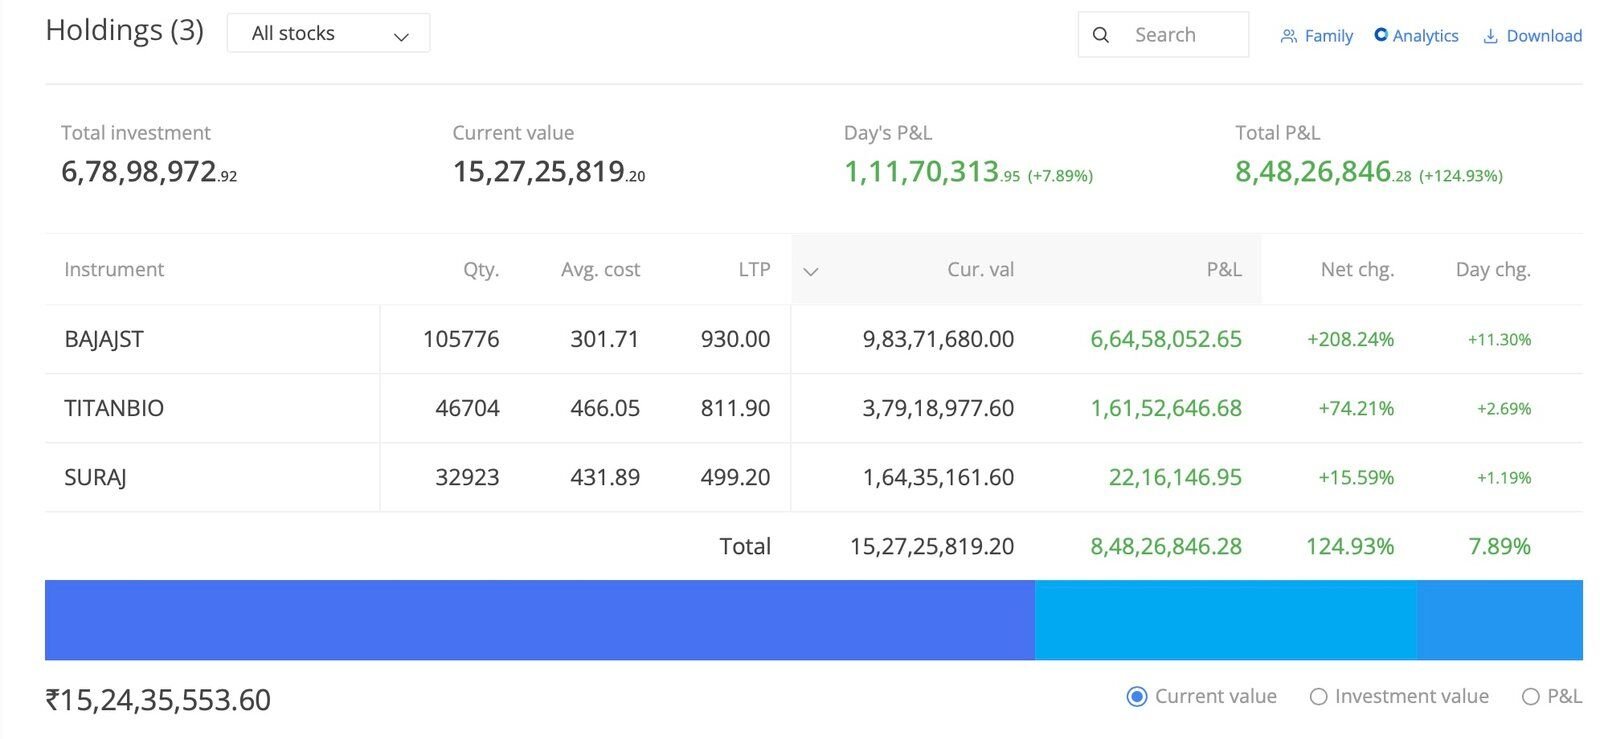Focus the Search input field
The image size is (1600, 739).
[x=1163, y=35]
